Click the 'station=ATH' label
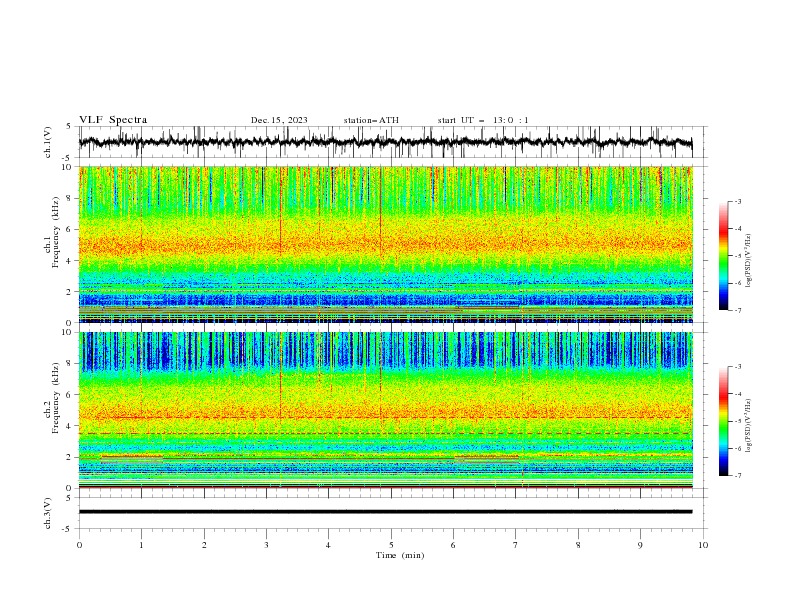 (x=371, y=120)
